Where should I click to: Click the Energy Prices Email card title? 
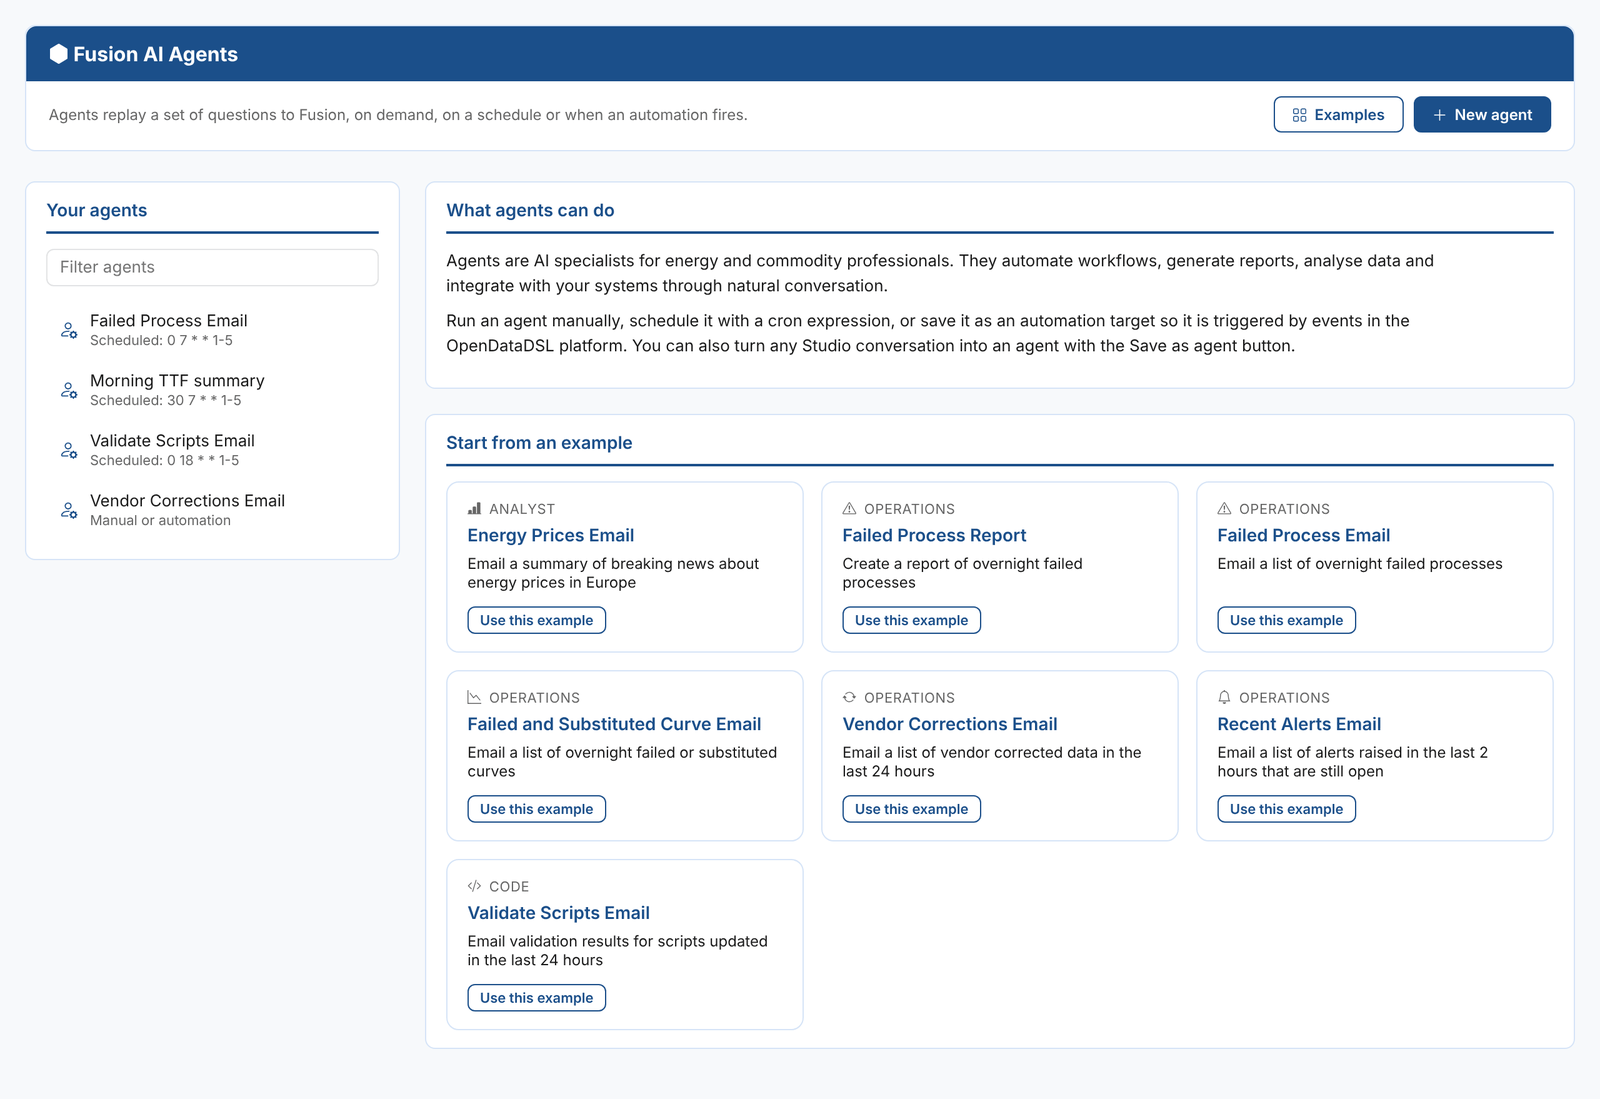click(551, 536)
